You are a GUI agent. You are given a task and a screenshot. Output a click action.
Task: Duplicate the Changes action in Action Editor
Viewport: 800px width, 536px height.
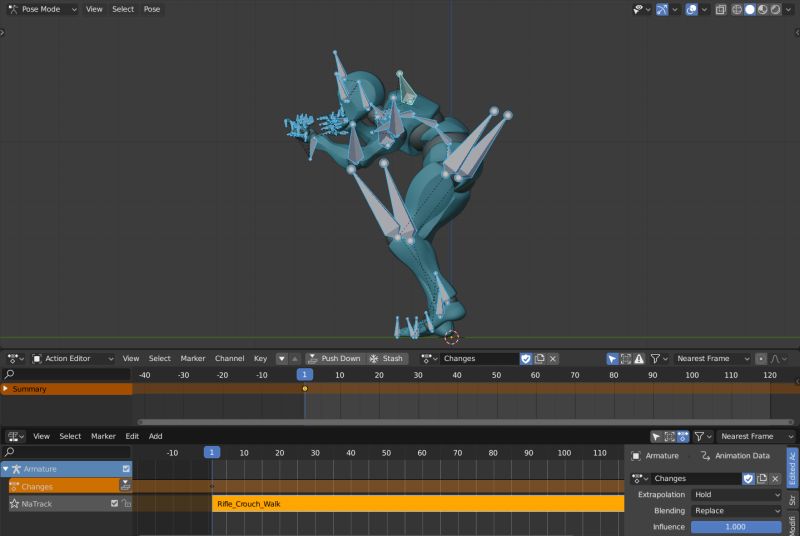[539, 359]
